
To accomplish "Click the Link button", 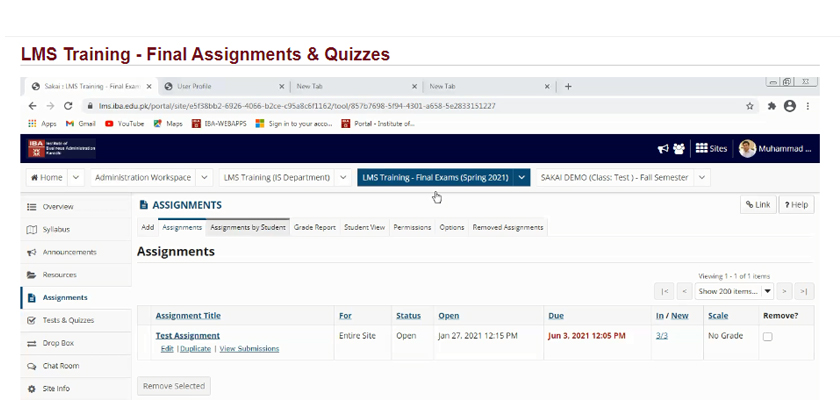I will (x=758, y=205).
